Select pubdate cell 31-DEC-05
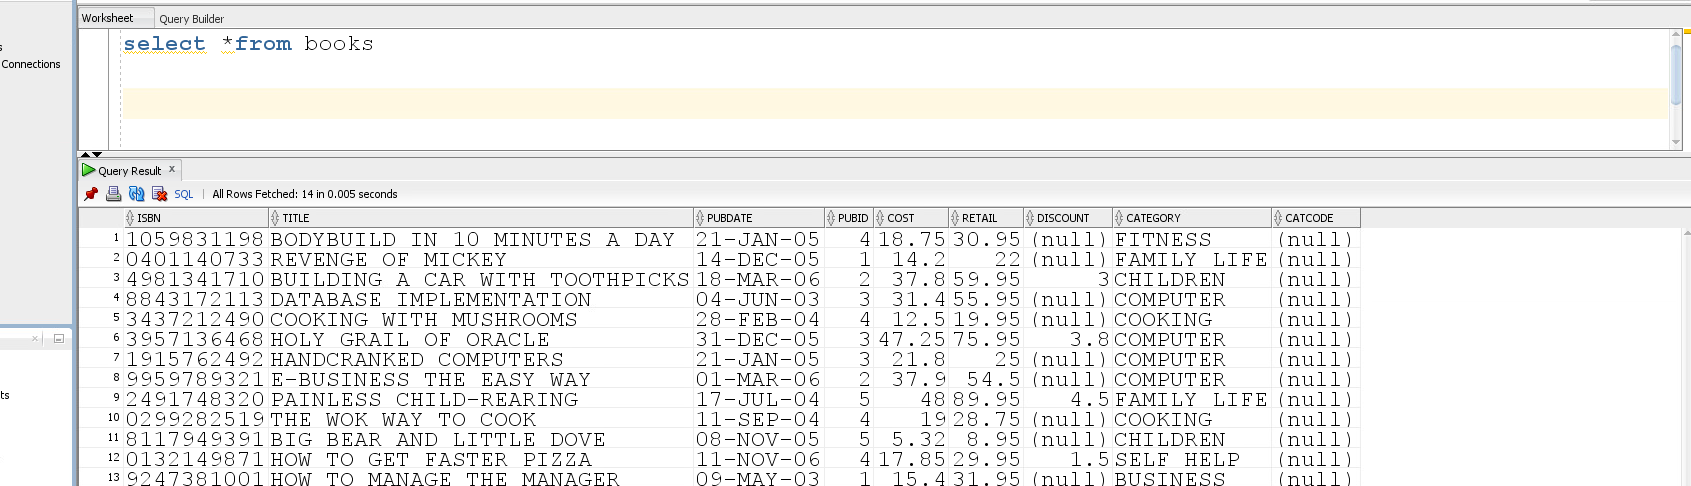This screenshot has height=486, width=1691. (x=758, y=340)
